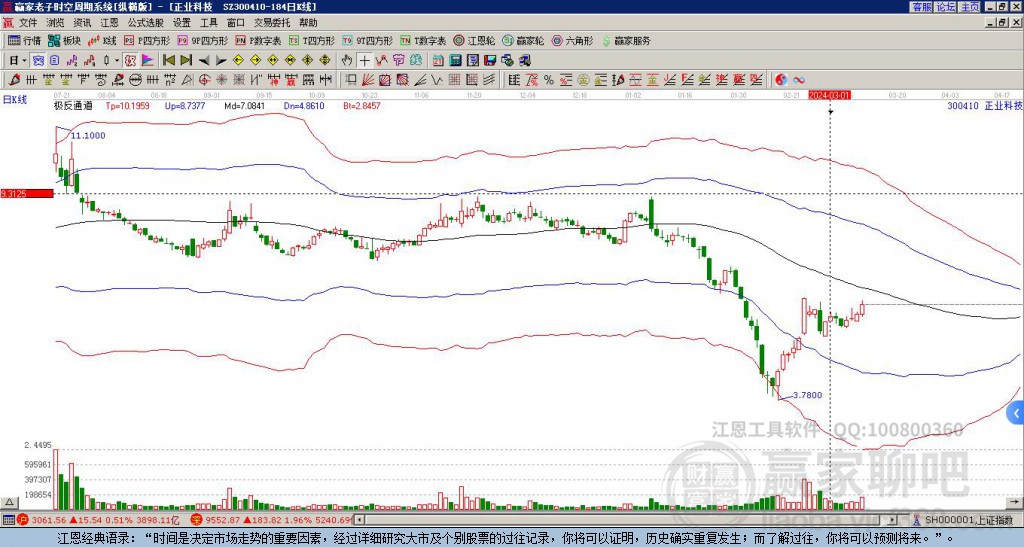Switch to the K线 chart view
Image resolution: width=1024 pixels, height=548 pixels.
point(102,40)
